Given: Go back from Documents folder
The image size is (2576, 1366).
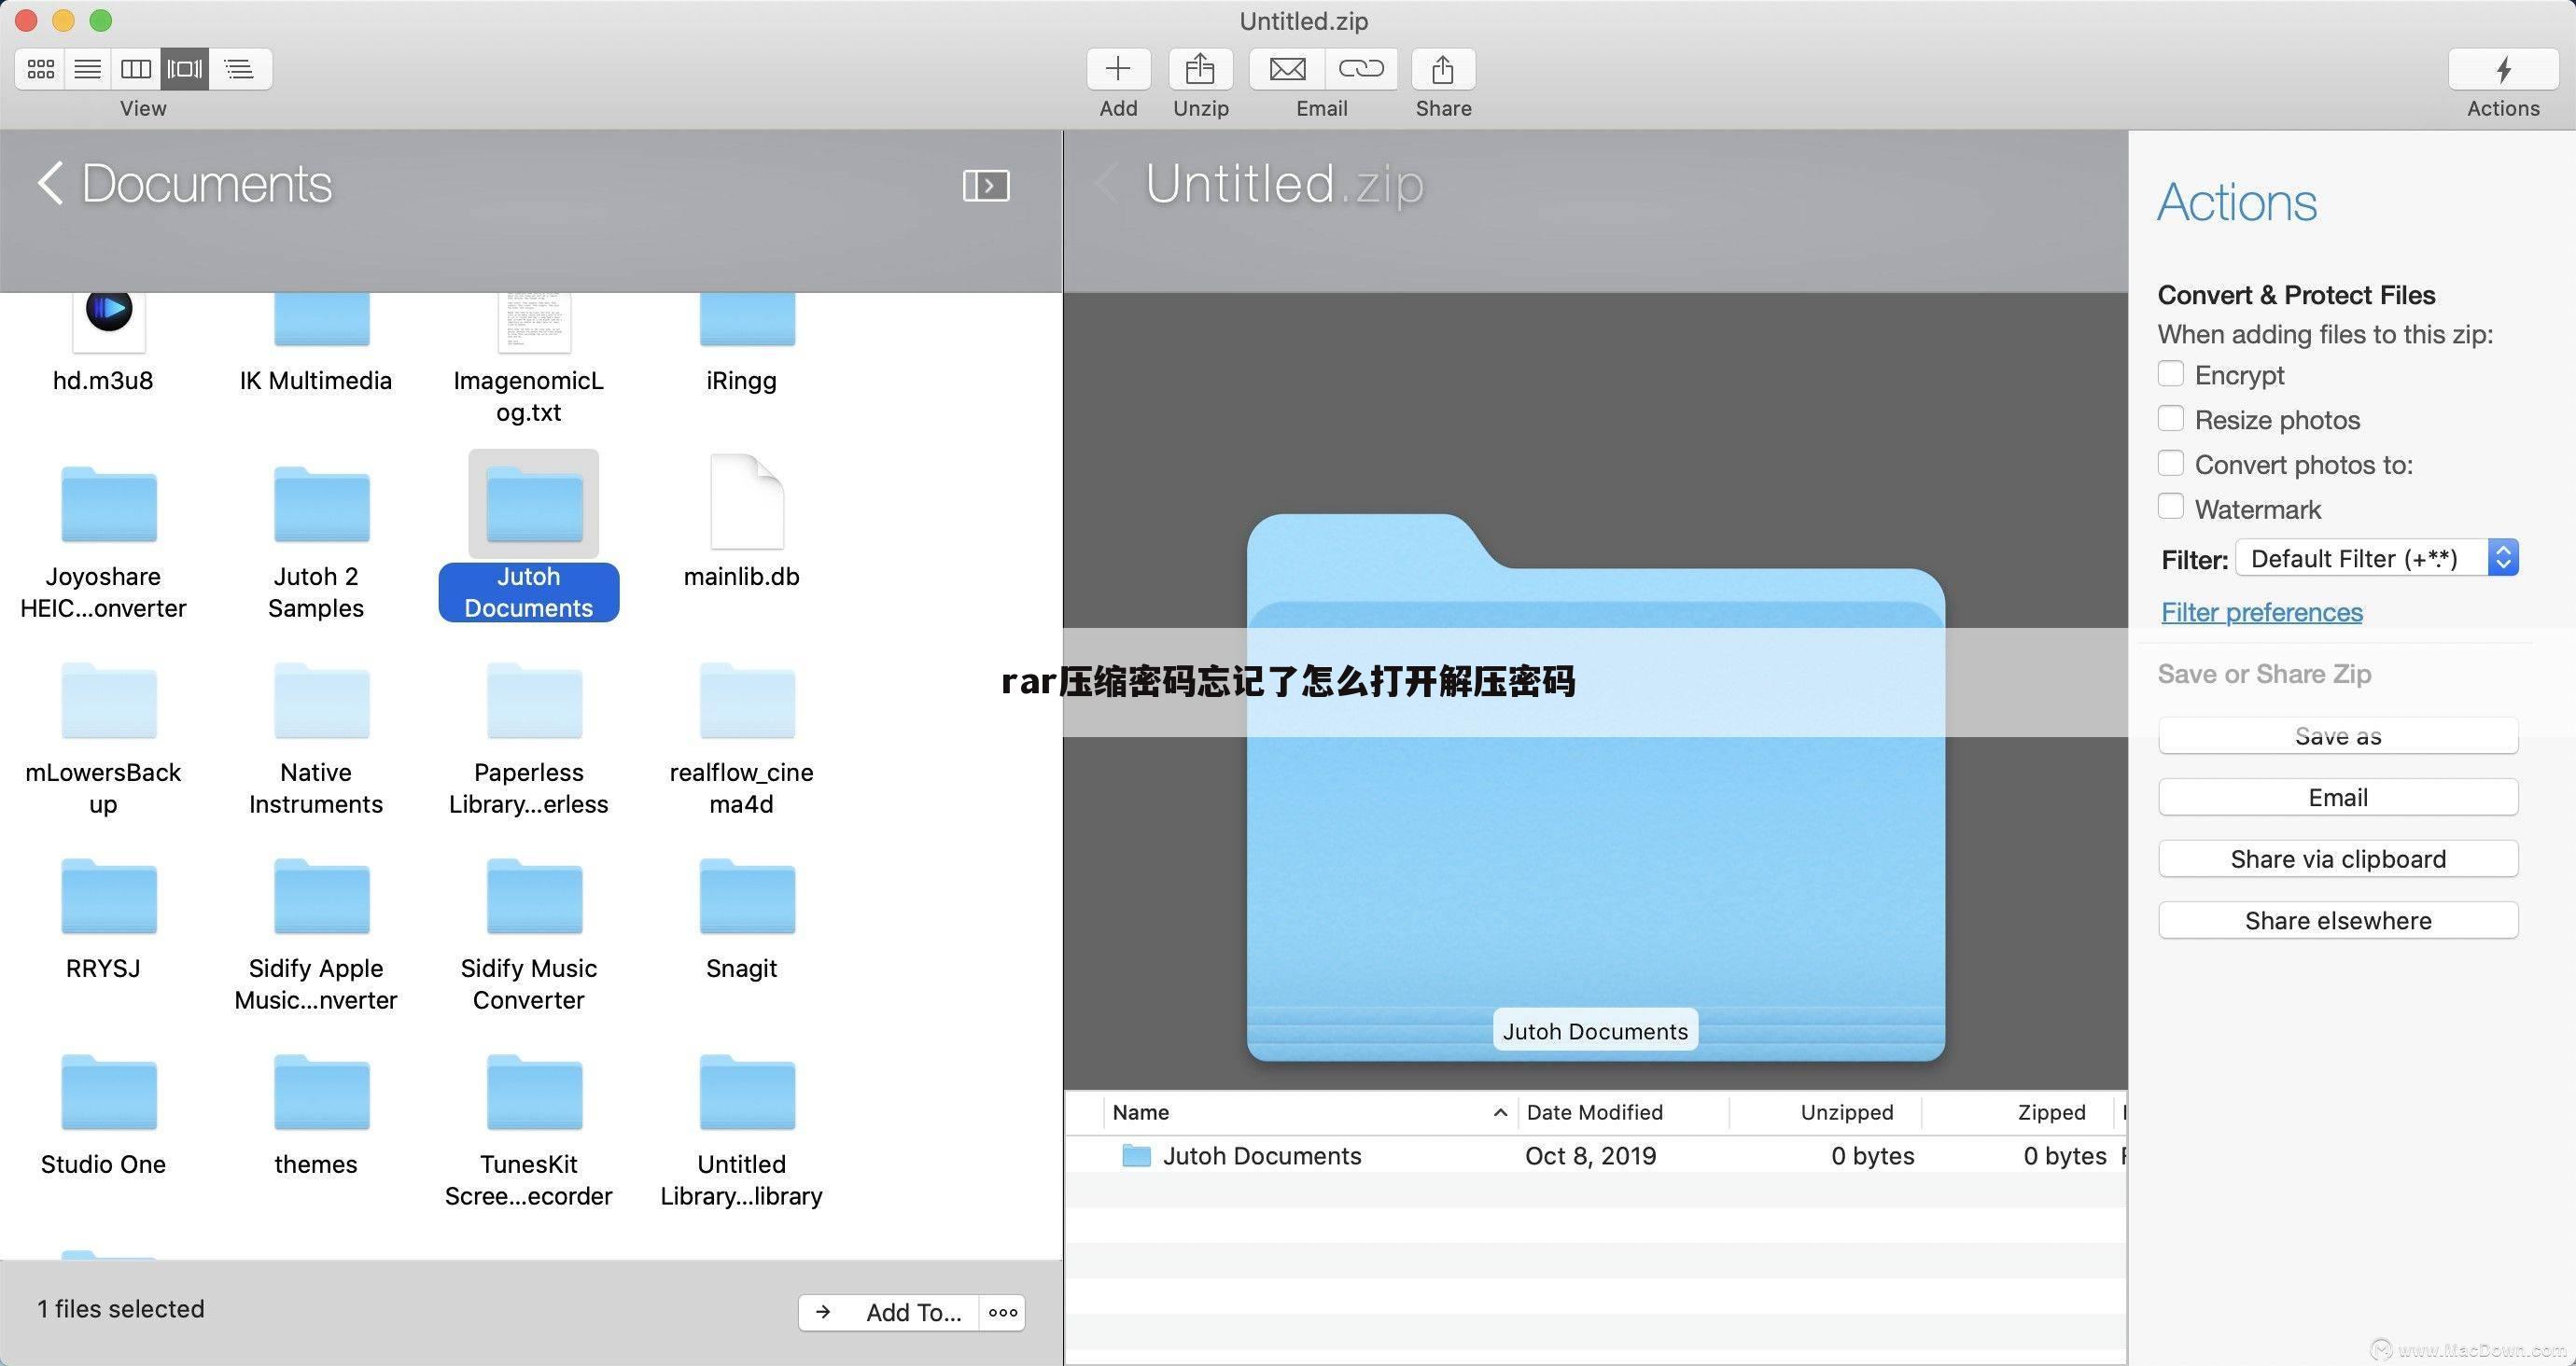Looking at the screenshot, I should (50, 184).
